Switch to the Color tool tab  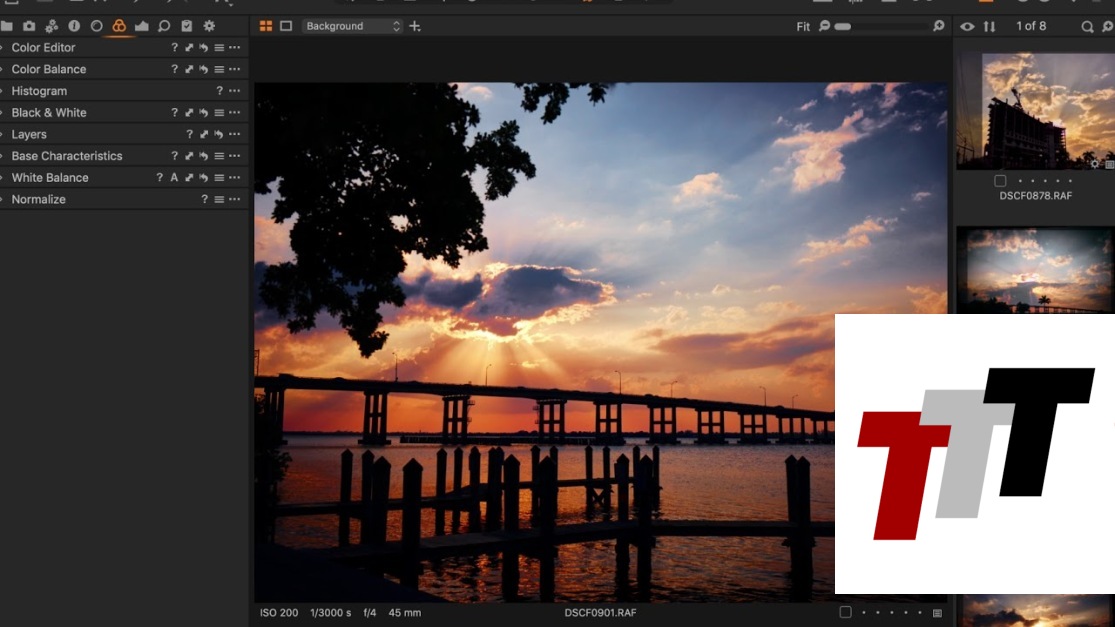[119, 26]
